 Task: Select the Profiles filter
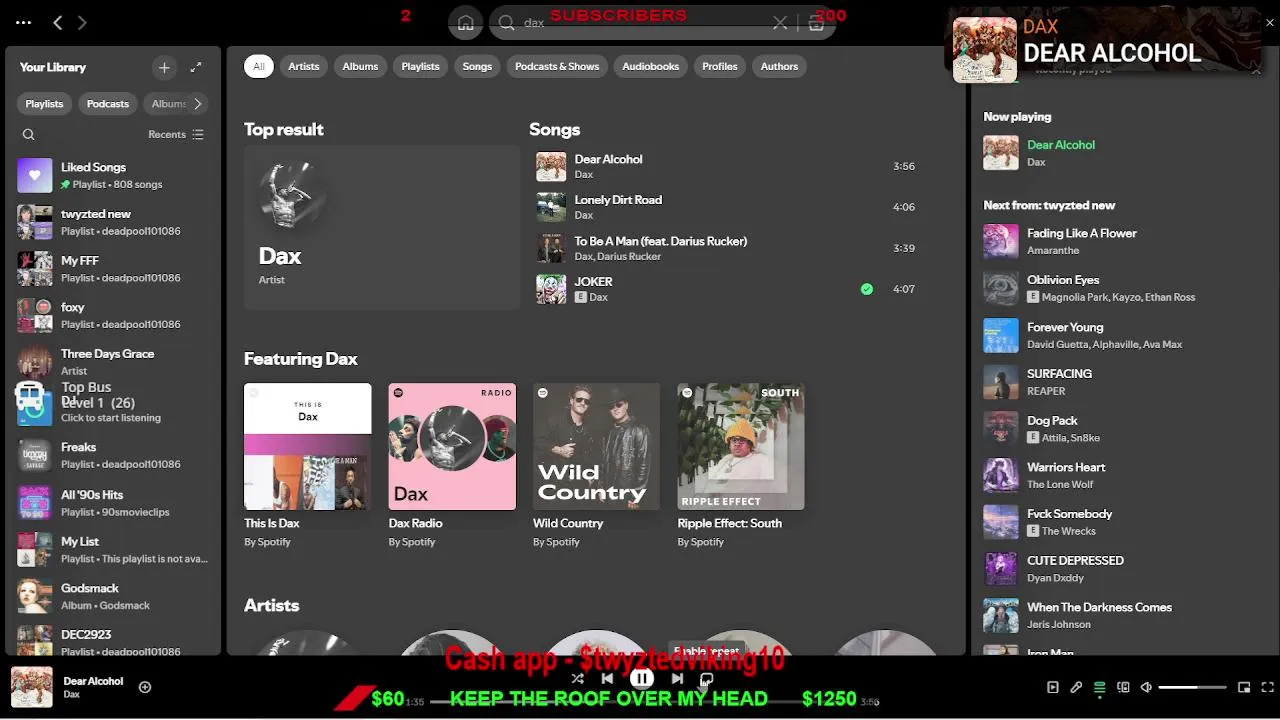(720, 66)
